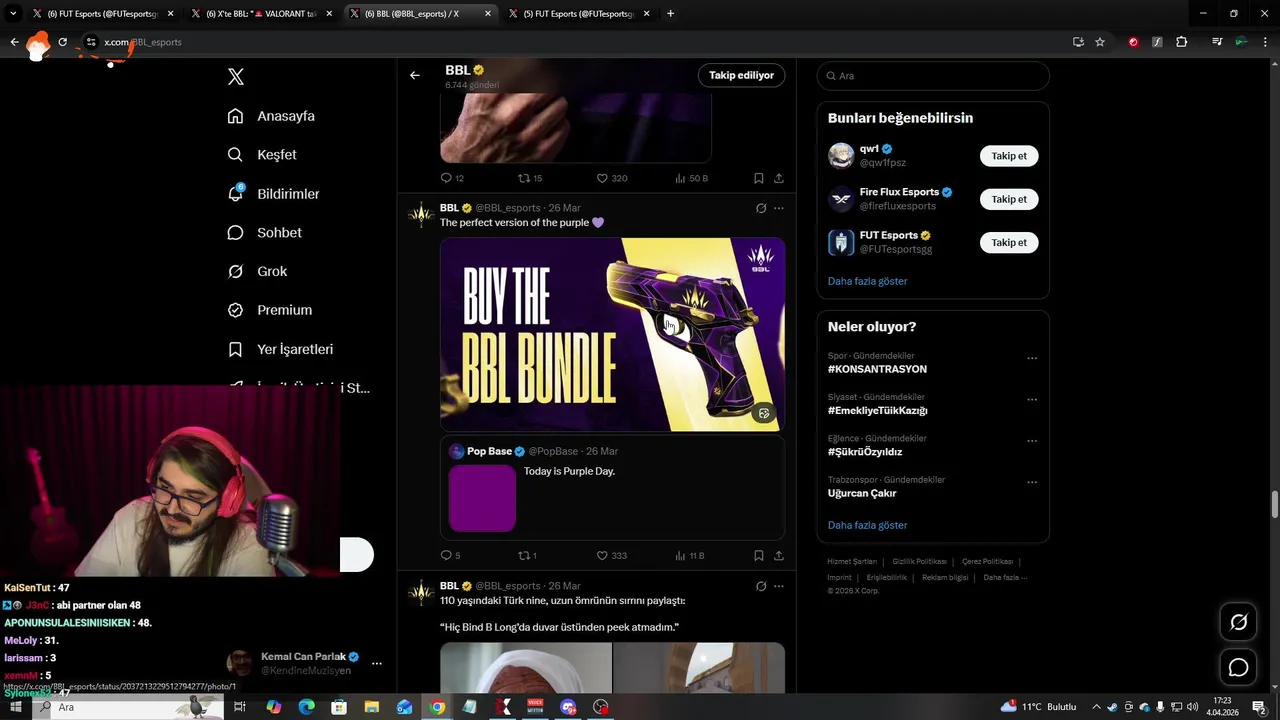
Task: Open Yer İşaretleri bookmarks
Action: [x=280, y=349]
